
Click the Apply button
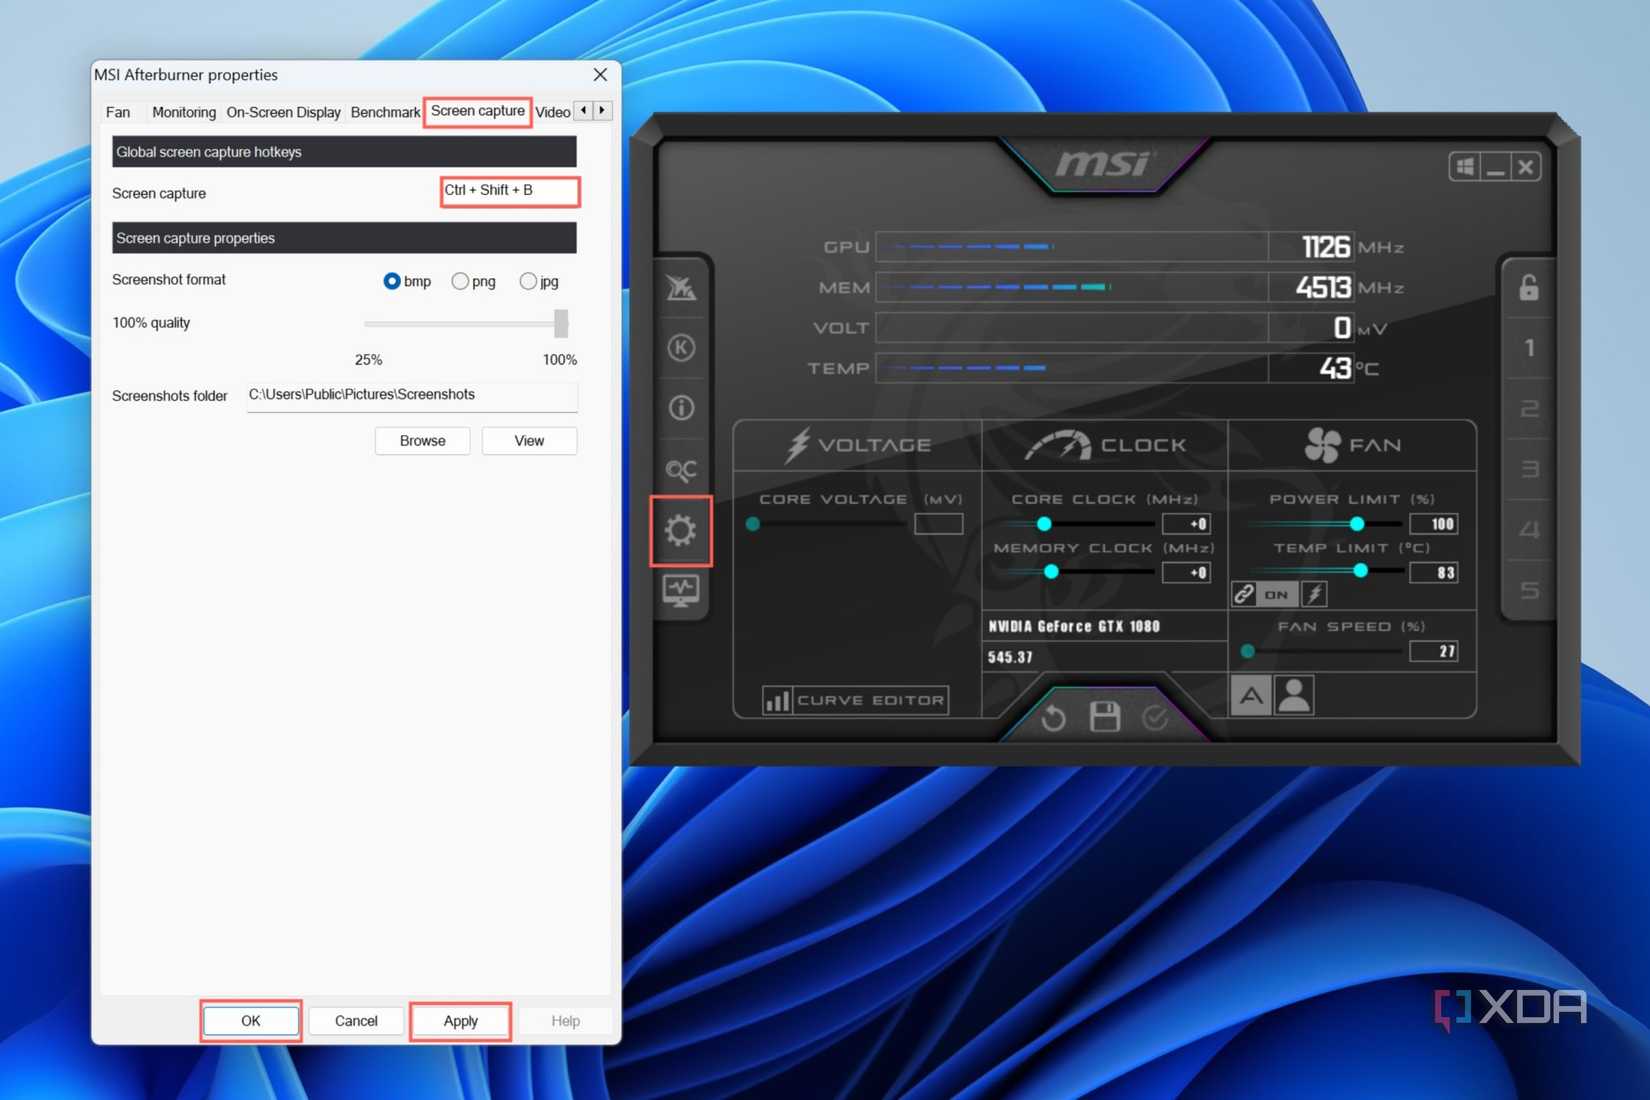(x=461, y=1021)
